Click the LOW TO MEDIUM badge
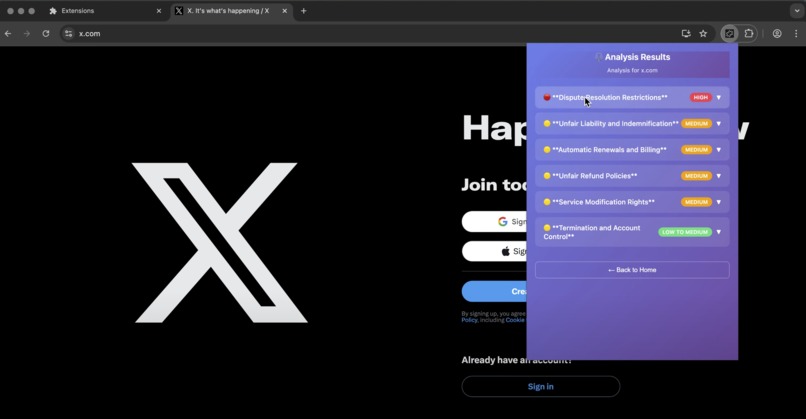This screenshot has width=806, height=419. click(685, 232)
